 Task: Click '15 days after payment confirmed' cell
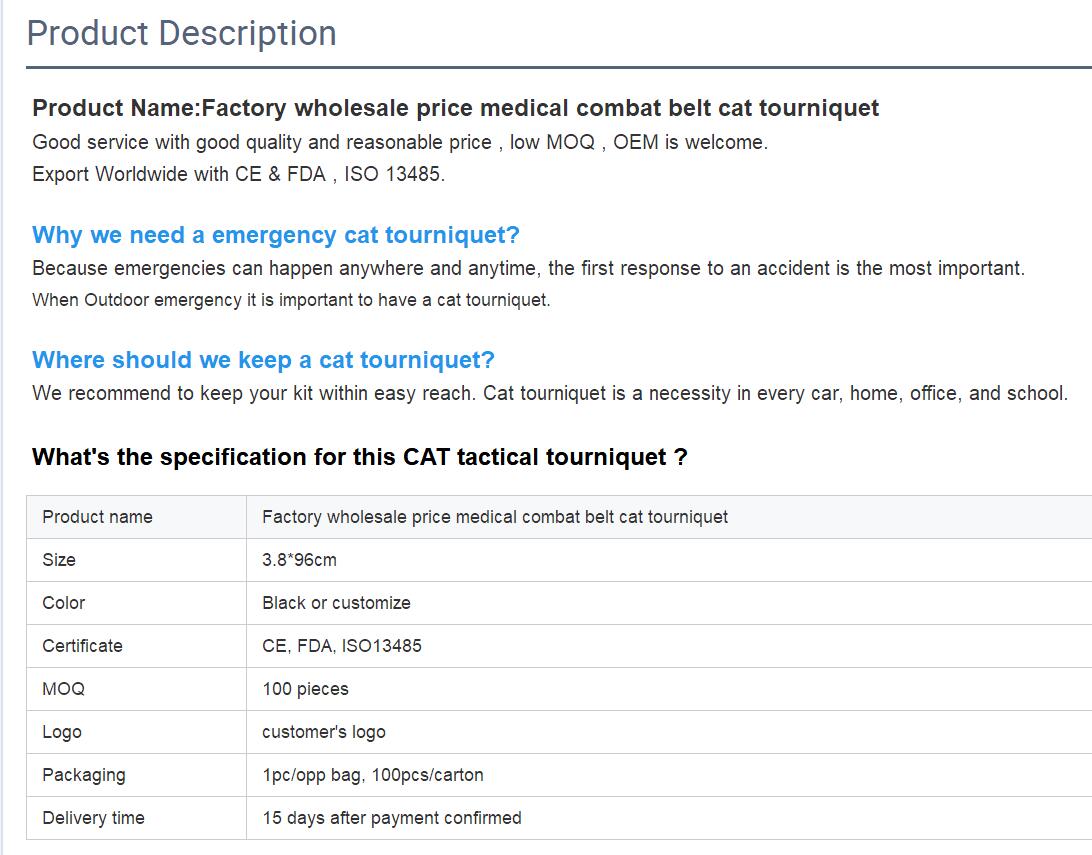click(391, 818)
